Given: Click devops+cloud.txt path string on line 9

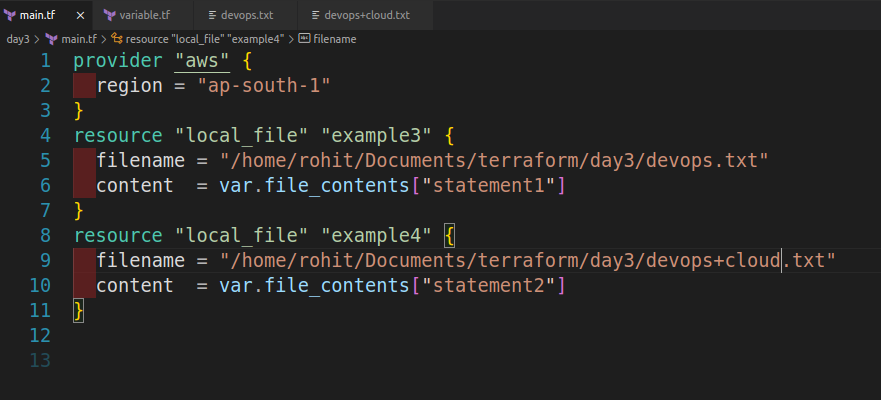Looking at the screenshot, I should pyautogui.click(x=528, y=261).
